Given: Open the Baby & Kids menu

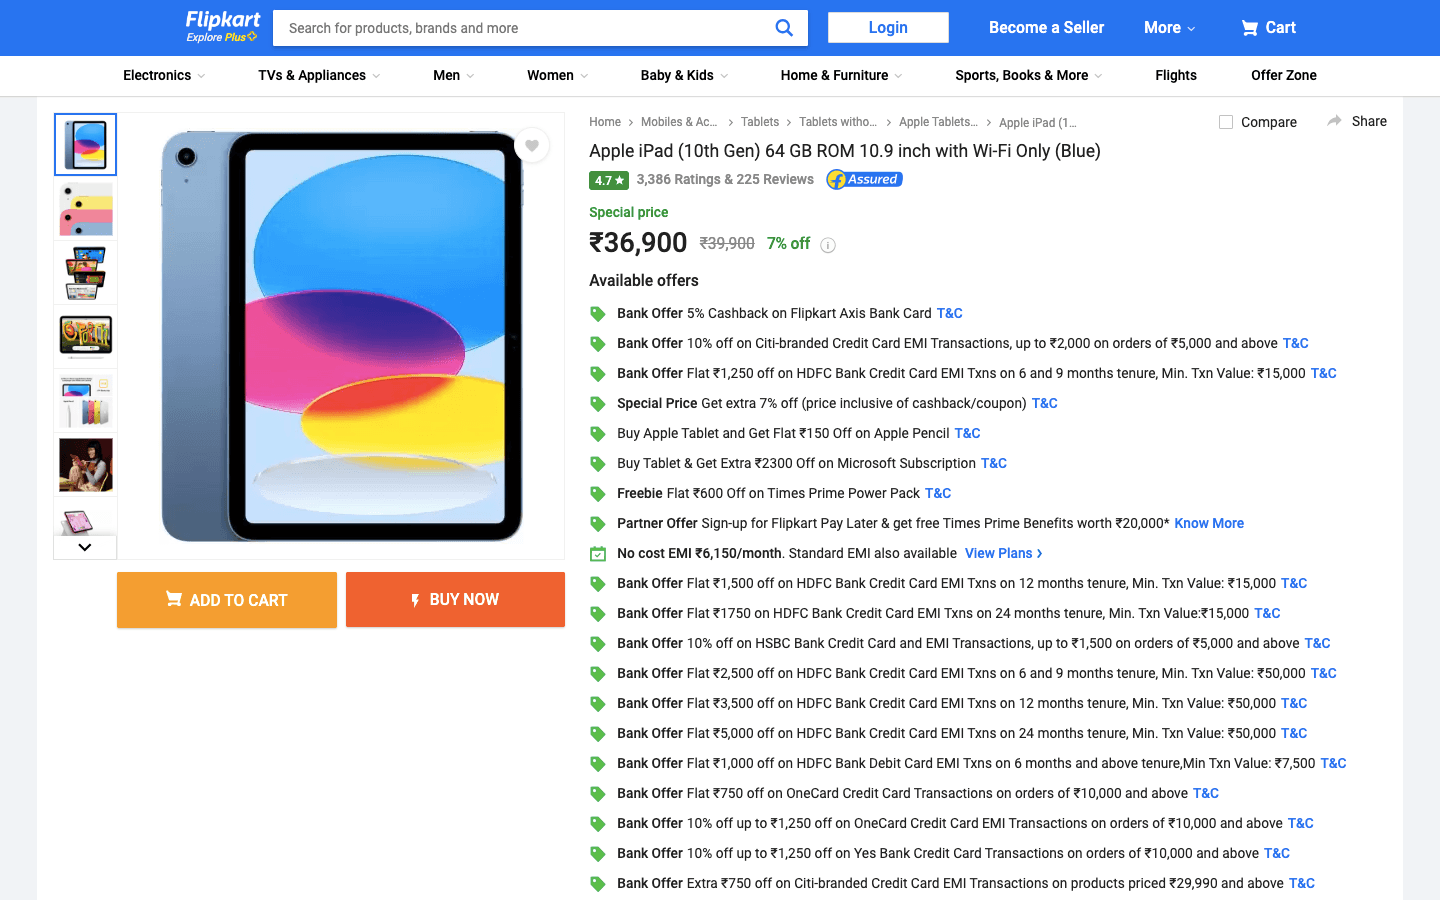Looking at the screenshot, I should (x=684, y=75).
